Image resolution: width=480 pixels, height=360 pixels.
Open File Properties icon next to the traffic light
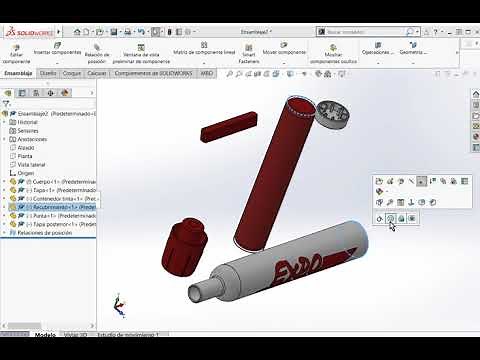click(179, 32)
